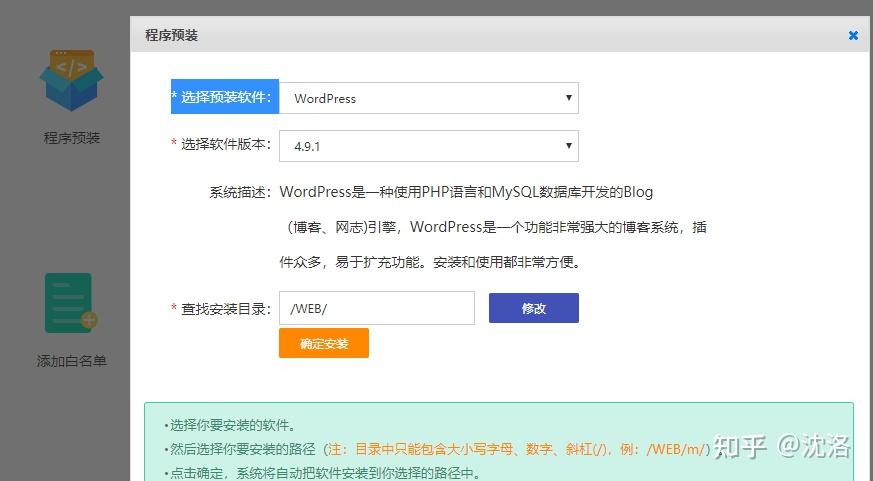Click the hint 点击确定，系统将自动把软件安装
The height and width of the screenshot is (481, 873).
pos(322,473)
